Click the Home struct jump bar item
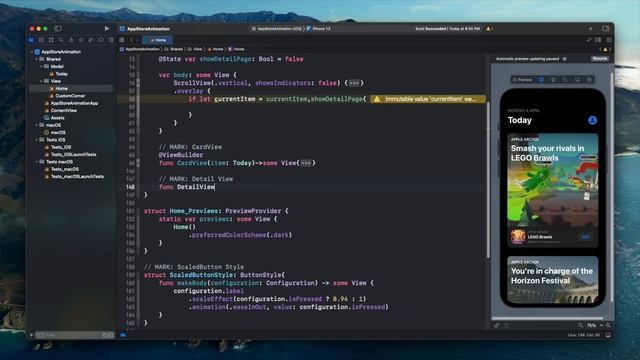Screen dimensions: 640x360 pos(236,49)
